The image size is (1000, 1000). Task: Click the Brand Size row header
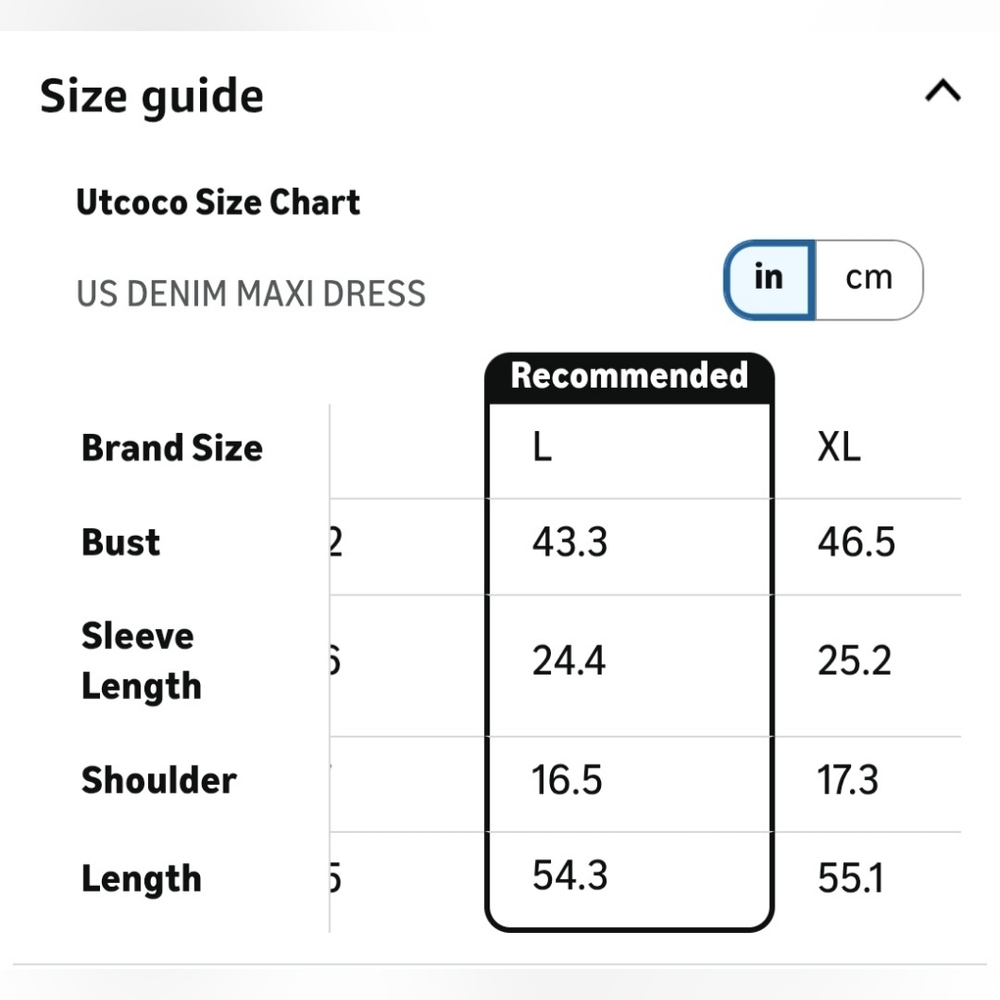point(172,448)
